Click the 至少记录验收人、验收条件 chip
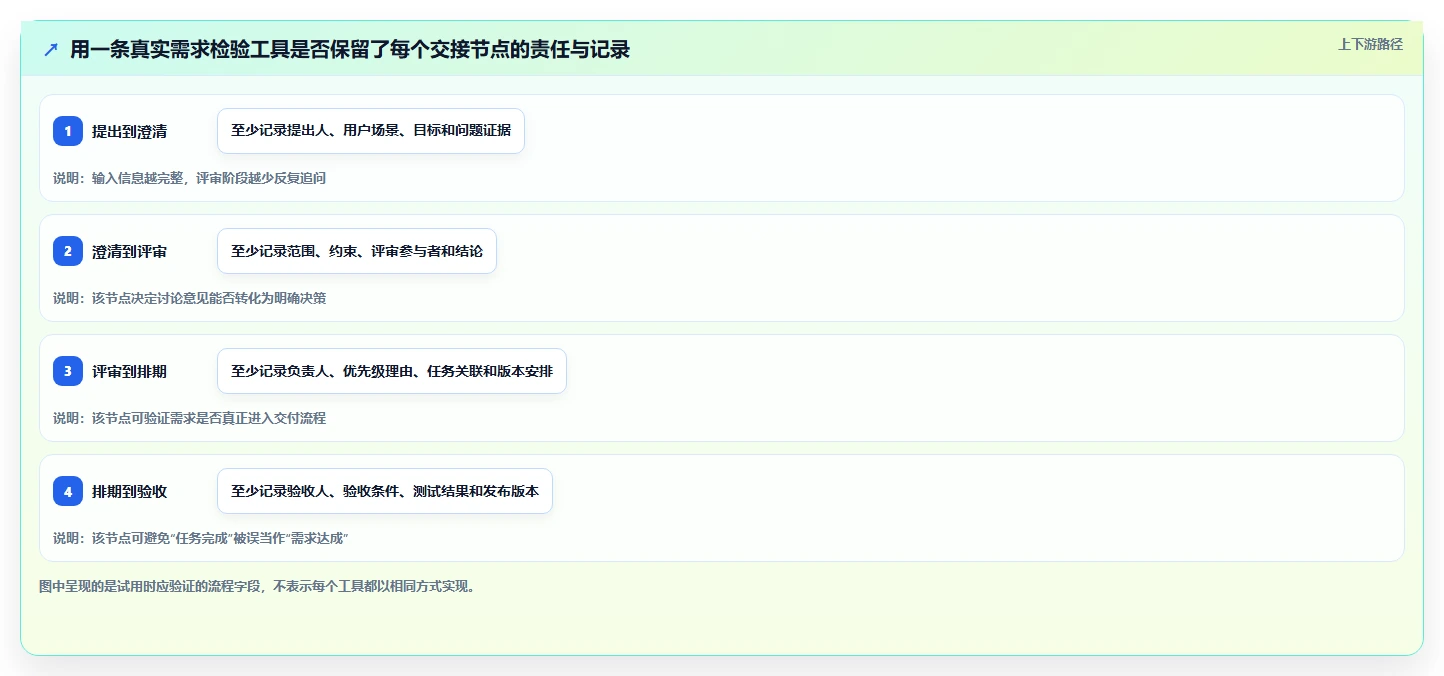1444x676 pixels. 385,491
